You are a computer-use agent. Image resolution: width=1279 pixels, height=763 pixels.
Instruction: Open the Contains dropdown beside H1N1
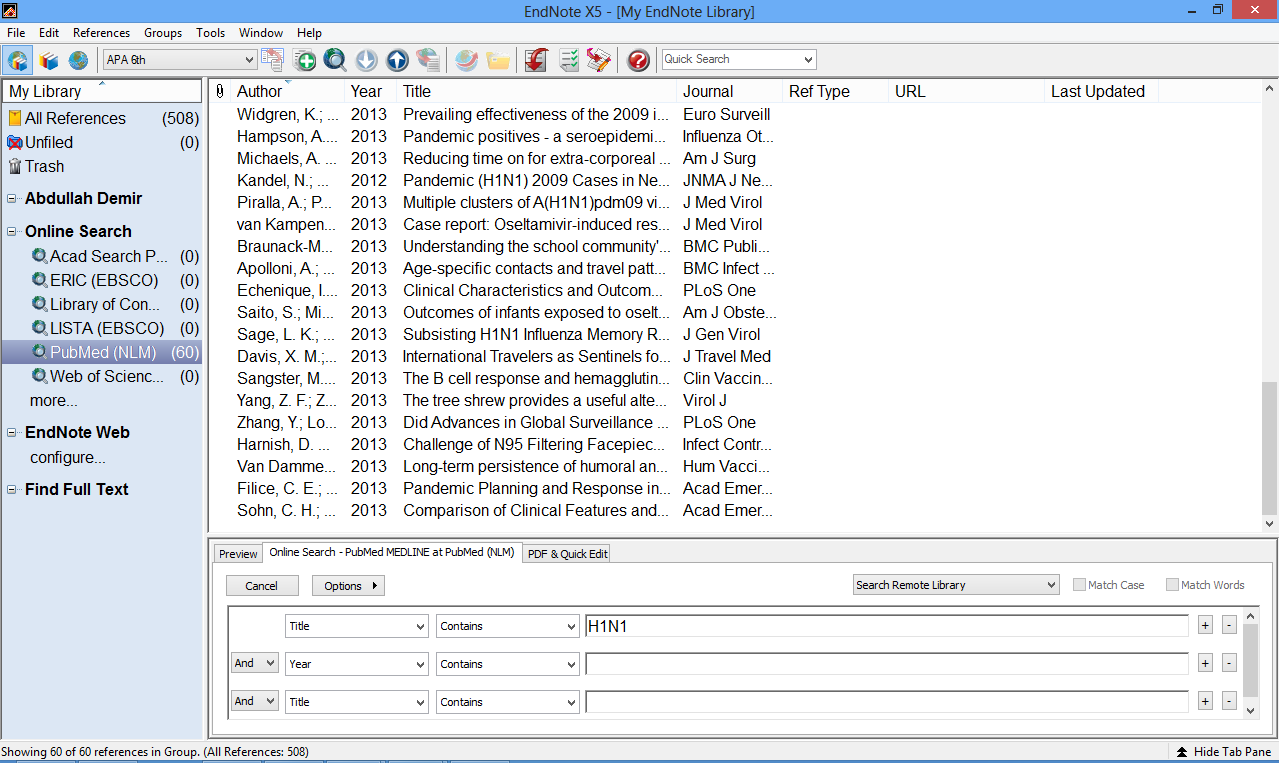tap(507, 626)
